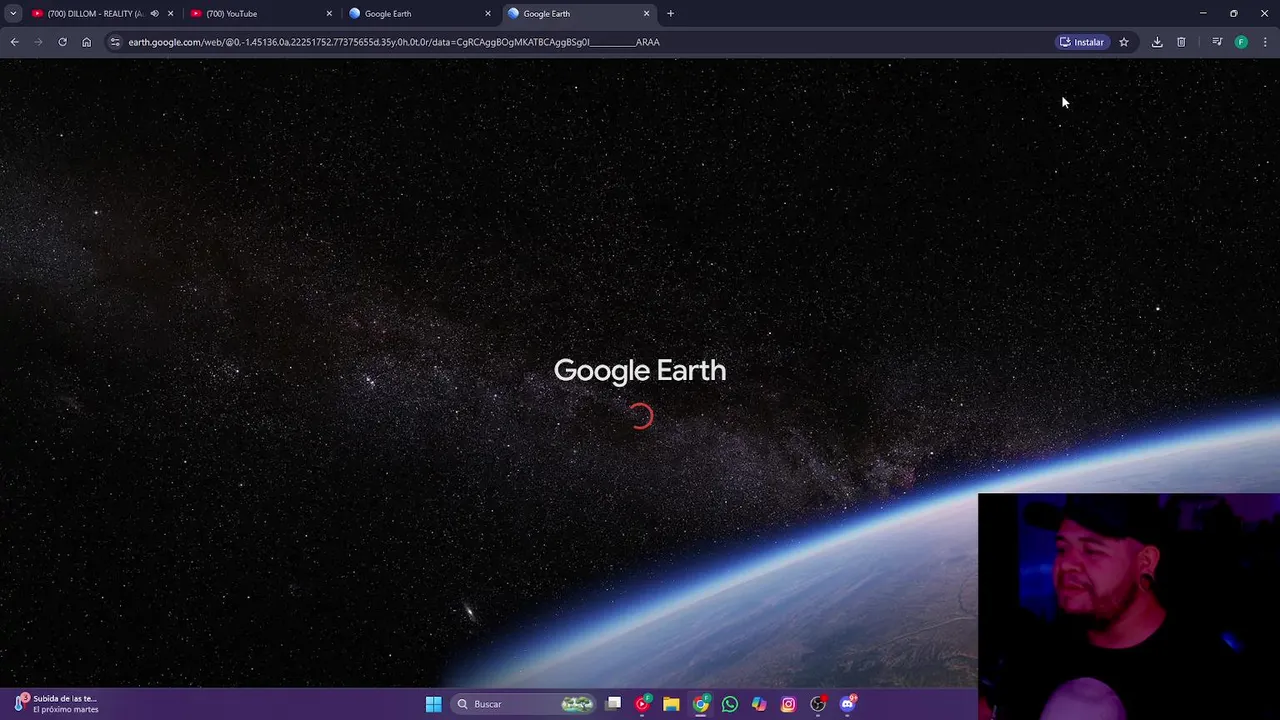Close the DILLOM - REALITY tab
1280x720 pixels.
[x=170, y=14]
